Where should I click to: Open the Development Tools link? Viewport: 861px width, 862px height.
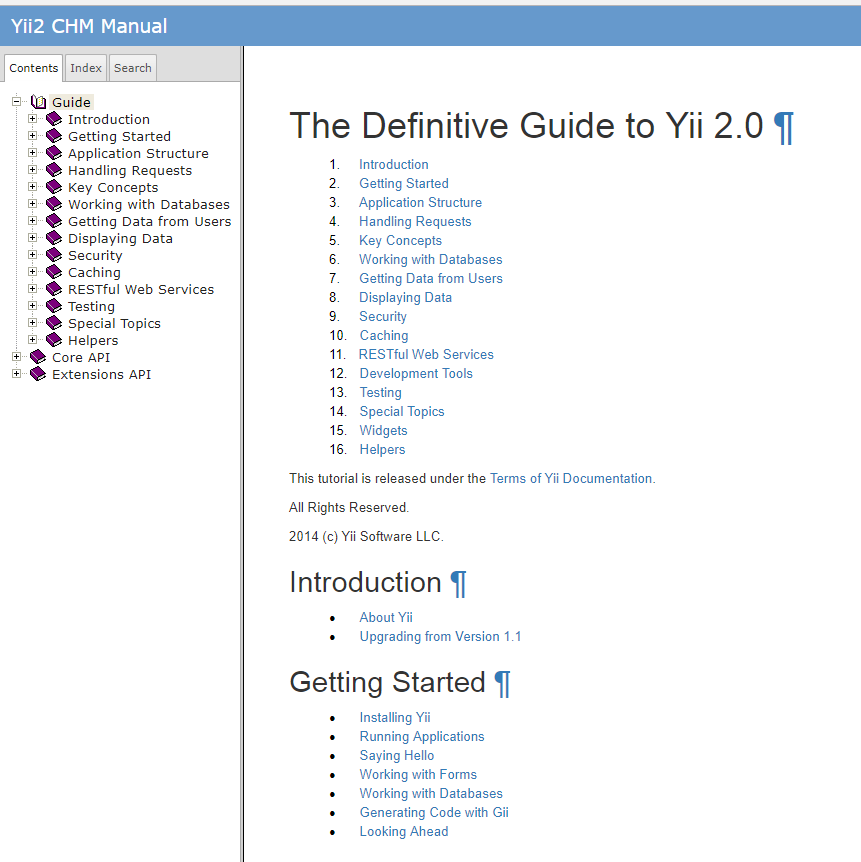416,373
